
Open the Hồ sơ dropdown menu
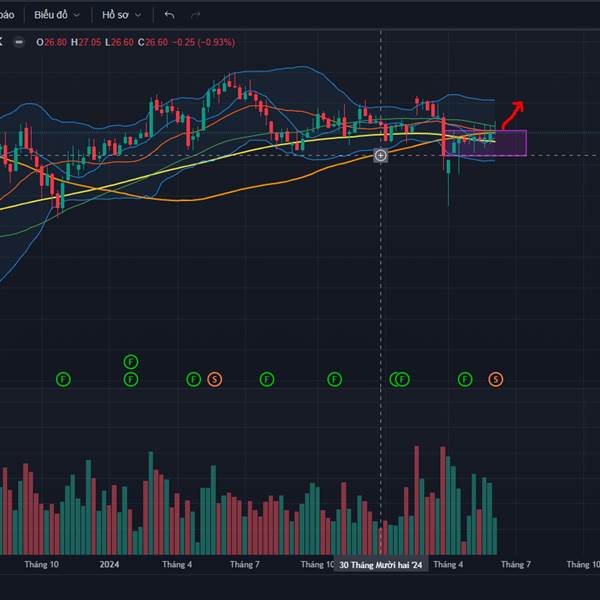[x=121, y=15]
